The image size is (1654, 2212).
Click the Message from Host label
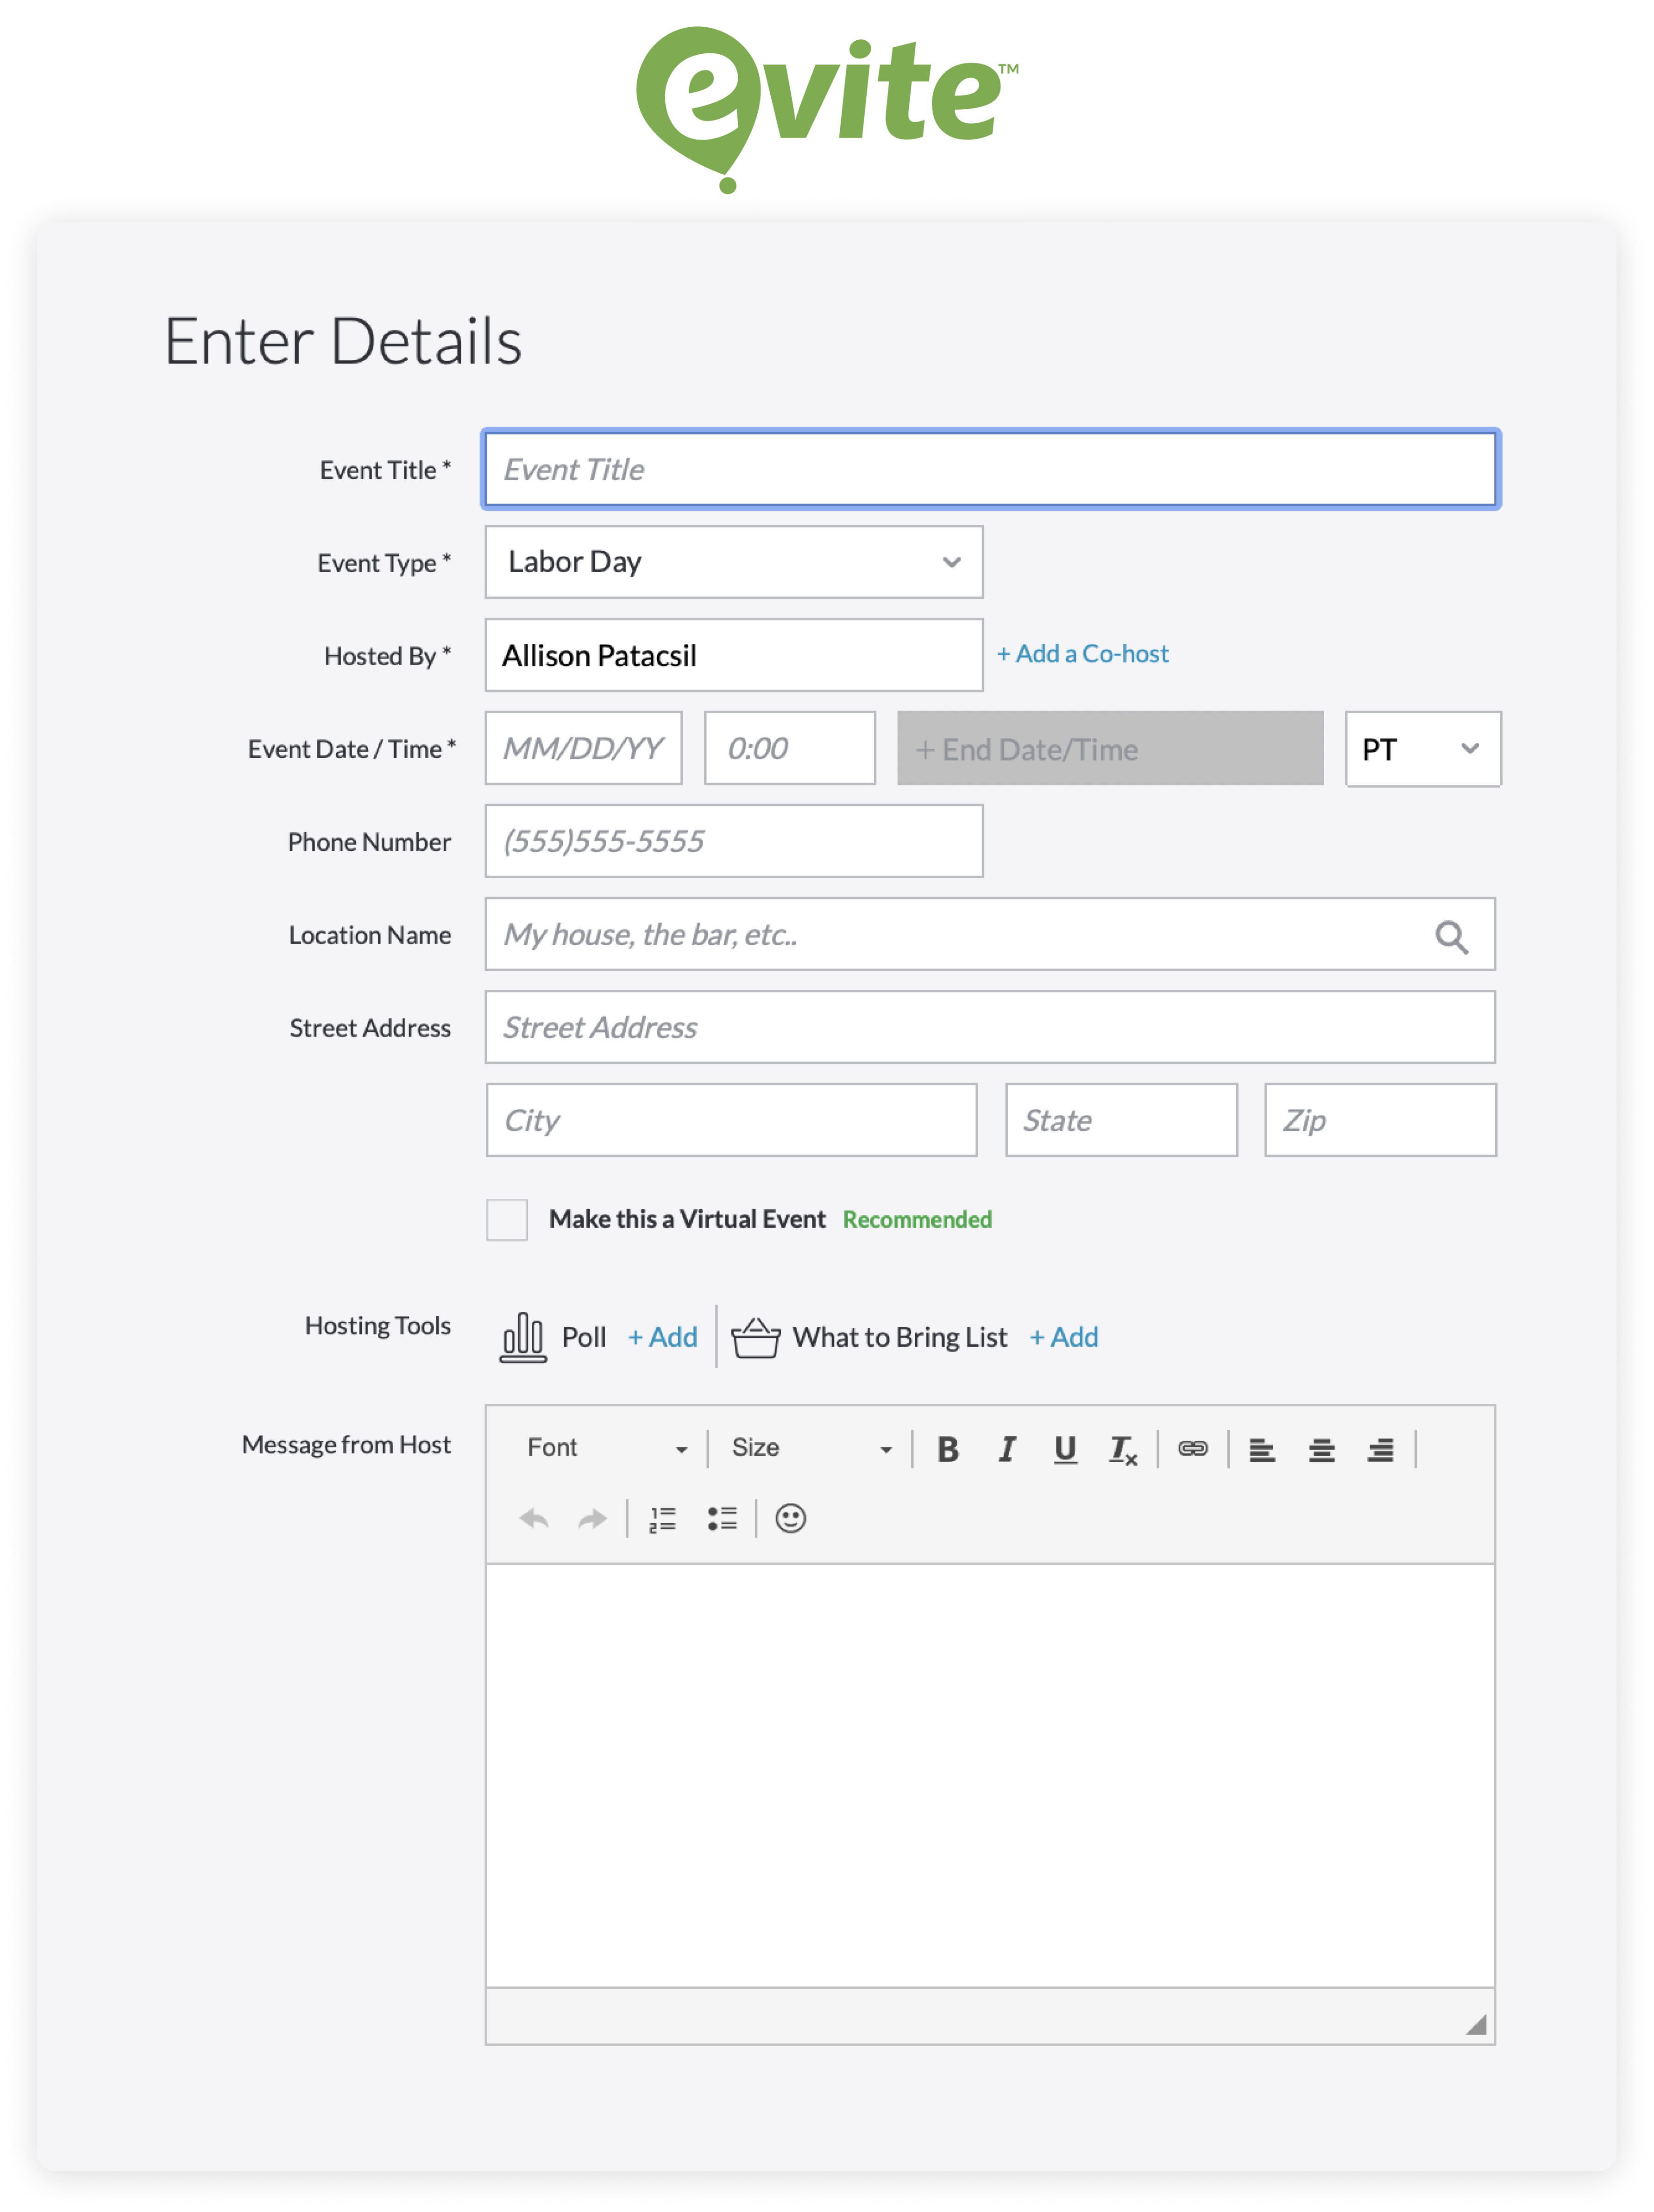click(x=346, y=1445)
